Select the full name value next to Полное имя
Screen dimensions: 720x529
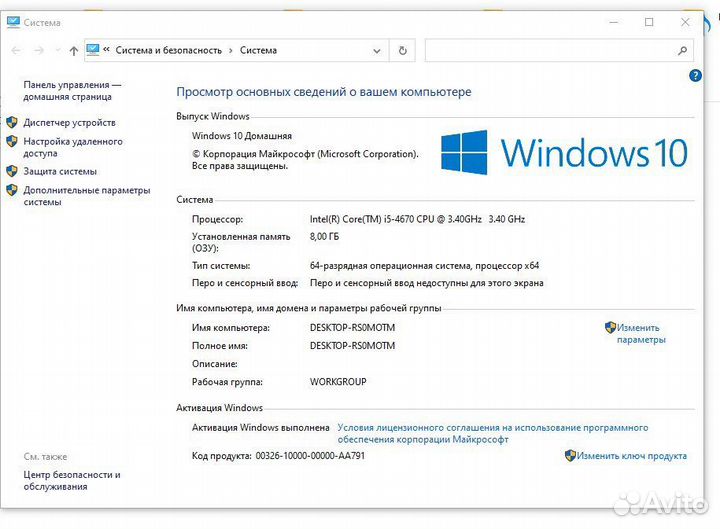[x=352, y=345]
